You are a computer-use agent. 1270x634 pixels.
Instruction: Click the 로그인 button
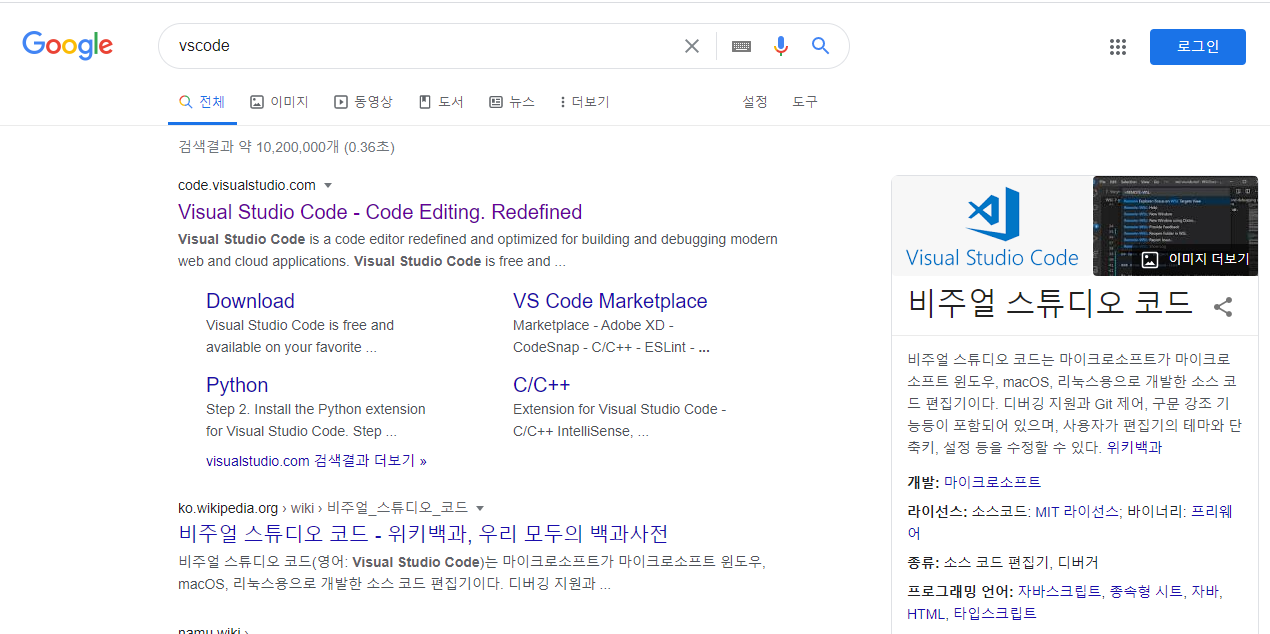pos(1198,47)
